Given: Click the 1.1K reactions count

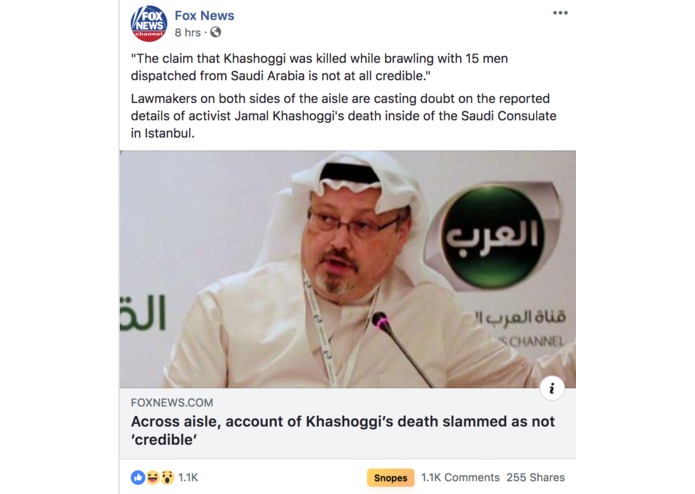Looking at the screenshot, I should tap(188, 478).
